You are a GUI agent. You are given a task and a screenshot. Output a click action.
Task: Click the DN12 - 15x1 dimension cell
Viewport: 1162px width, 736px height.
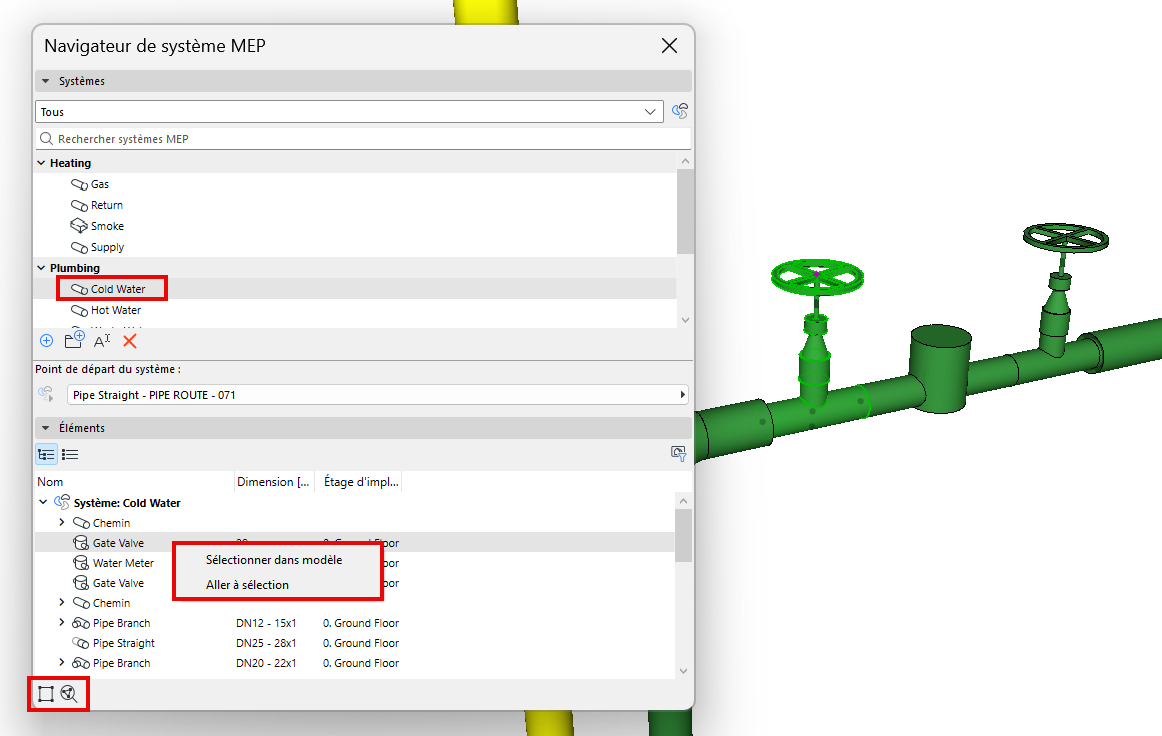point(266,623)
